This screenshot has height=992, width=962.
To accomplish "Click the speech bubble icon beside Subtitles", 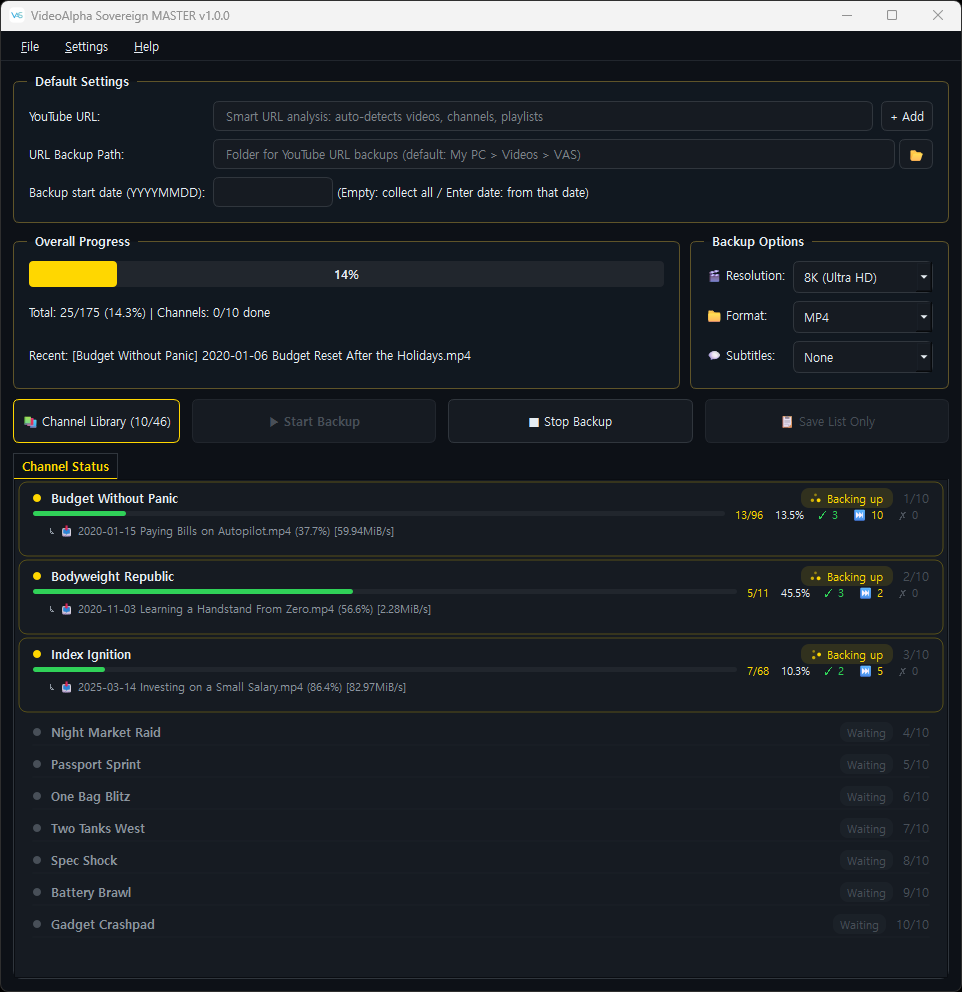I will click(x=714, y=356).
